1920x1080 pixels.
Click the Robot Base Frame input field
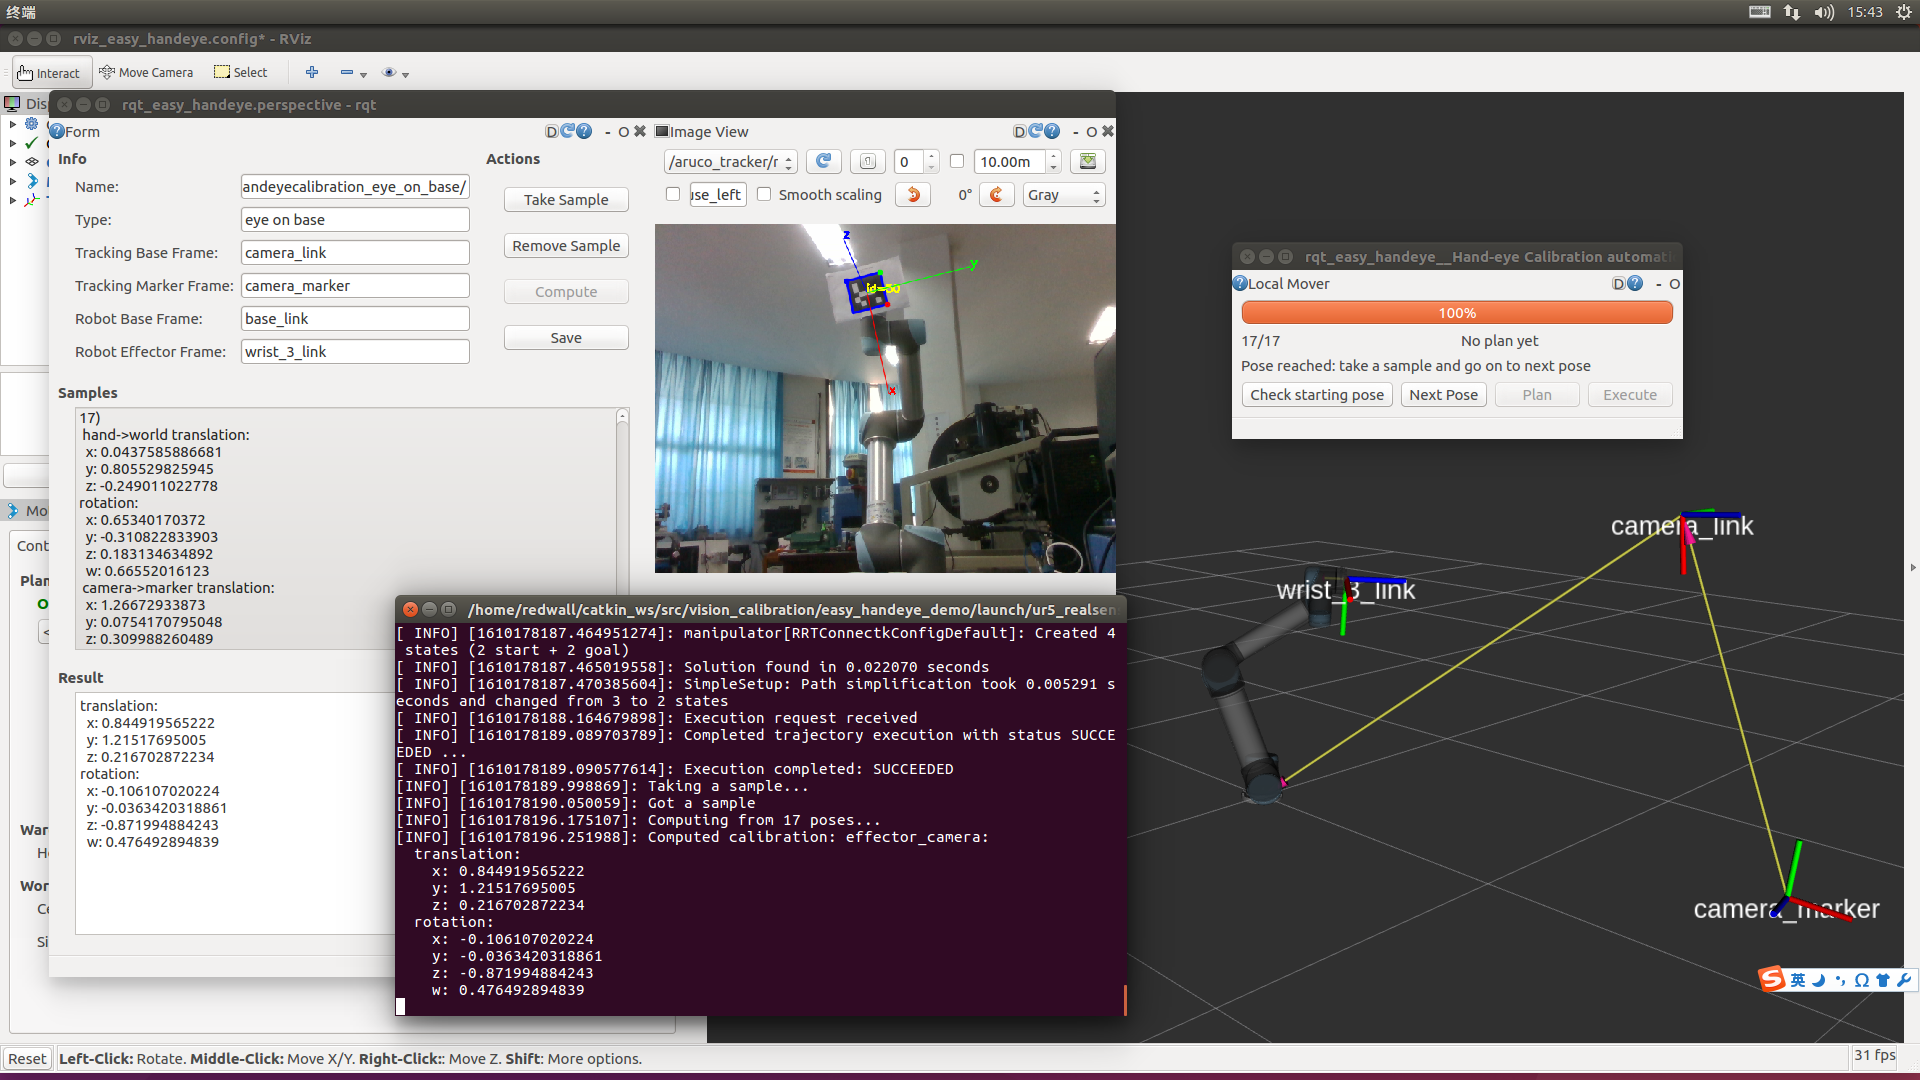click(355, 319)
